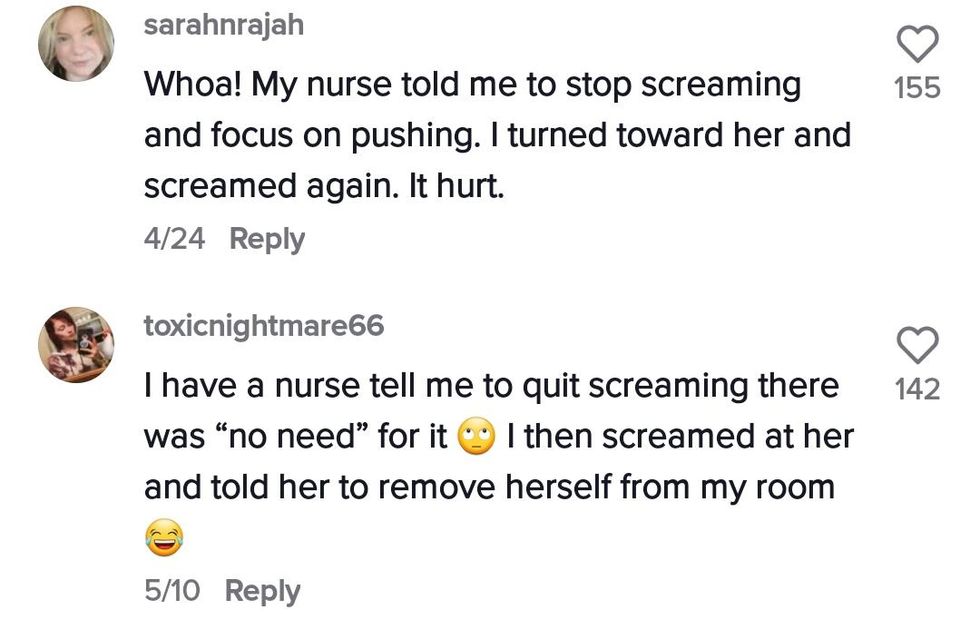
Task: Click the word "Whoa!" in first comment
Action: (191, 85)
